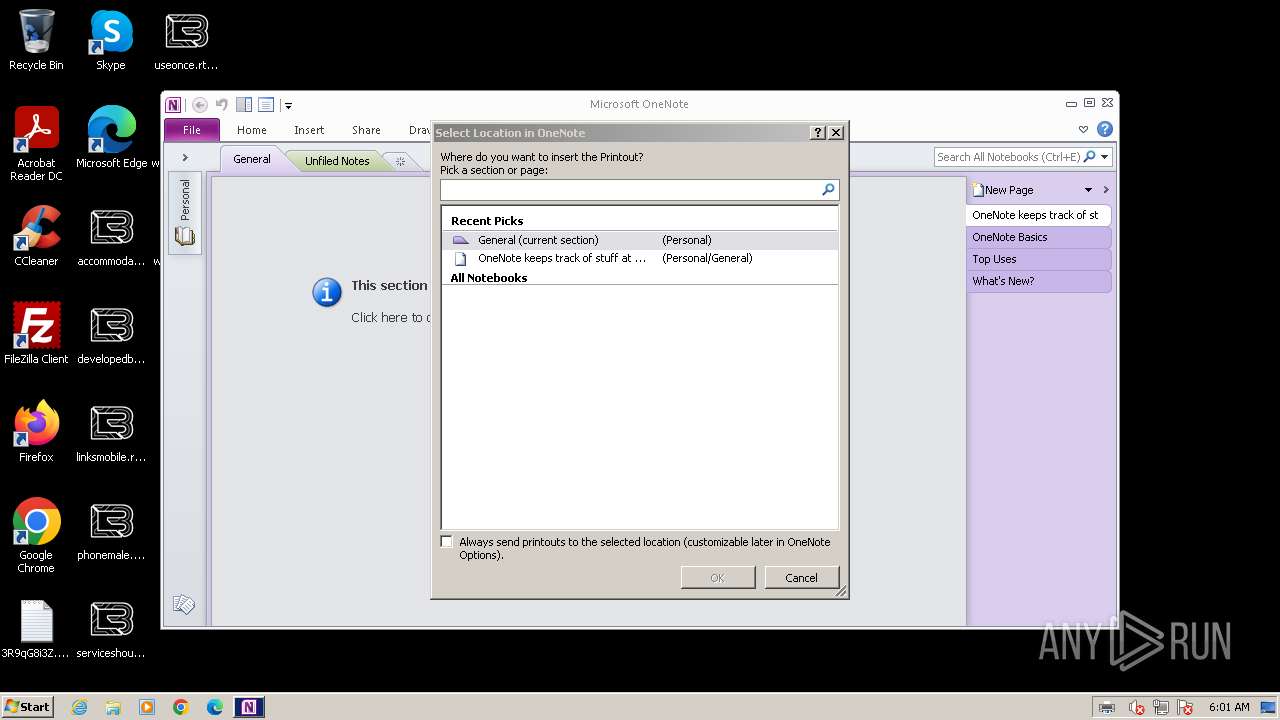The width and height of the screenshot is (1280, 720).
Task: Click the printer device tray icon
Action: pos(1107,708)
